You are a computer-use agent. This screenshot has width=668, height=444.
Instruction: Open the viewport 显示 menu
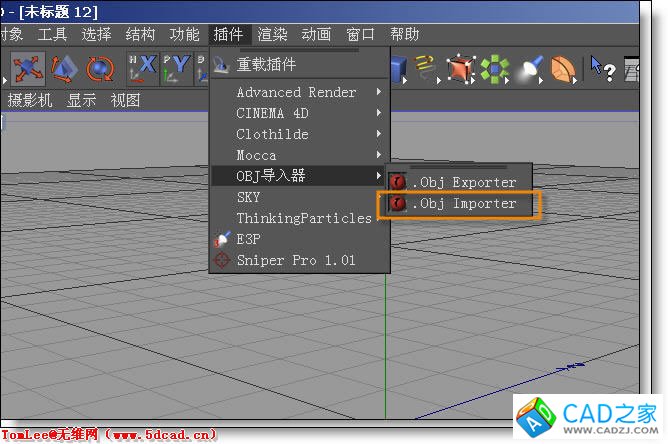pyautogui.click(x=81, y=101)
